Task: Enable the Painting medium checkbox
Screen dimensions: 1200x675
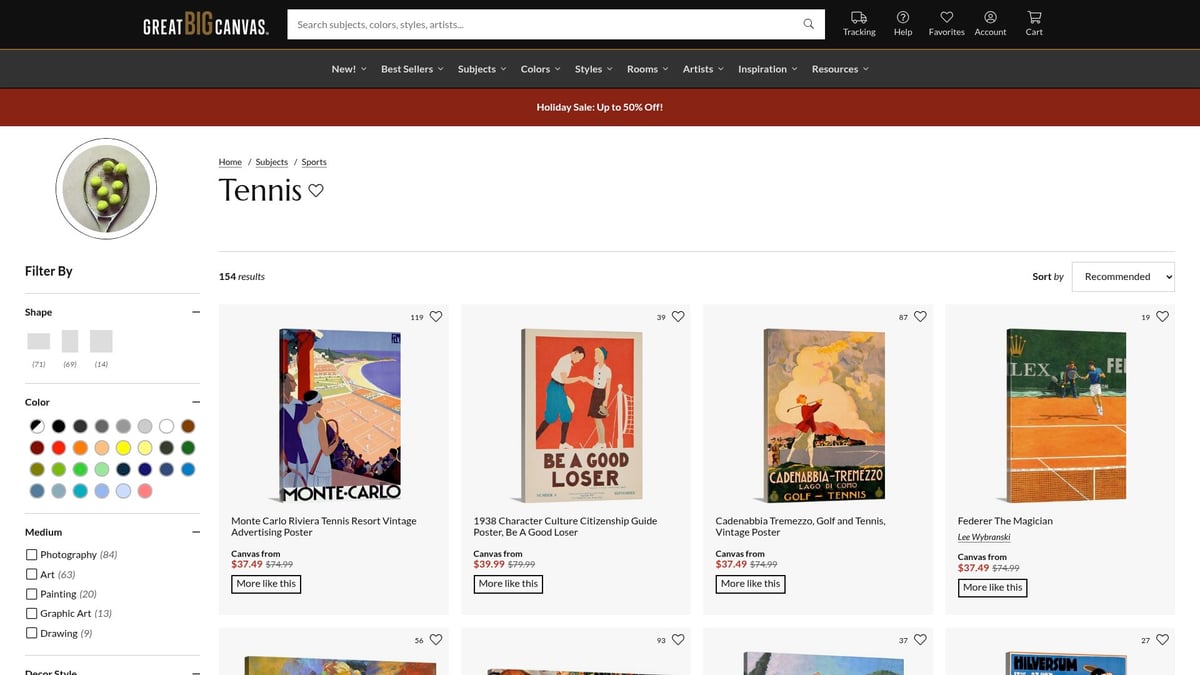Action: (x=32, y=594)
